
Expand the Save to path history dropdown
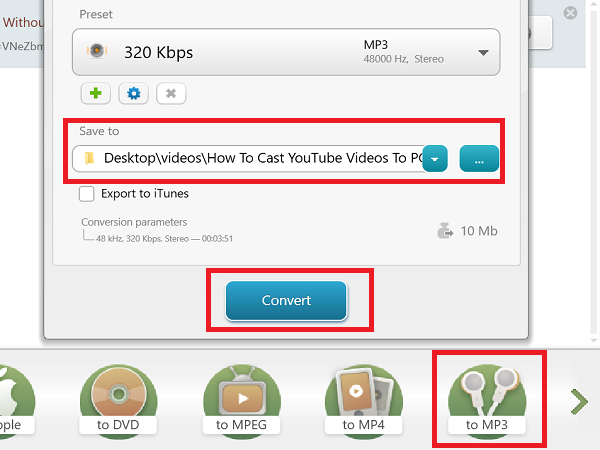click(435, 159)
